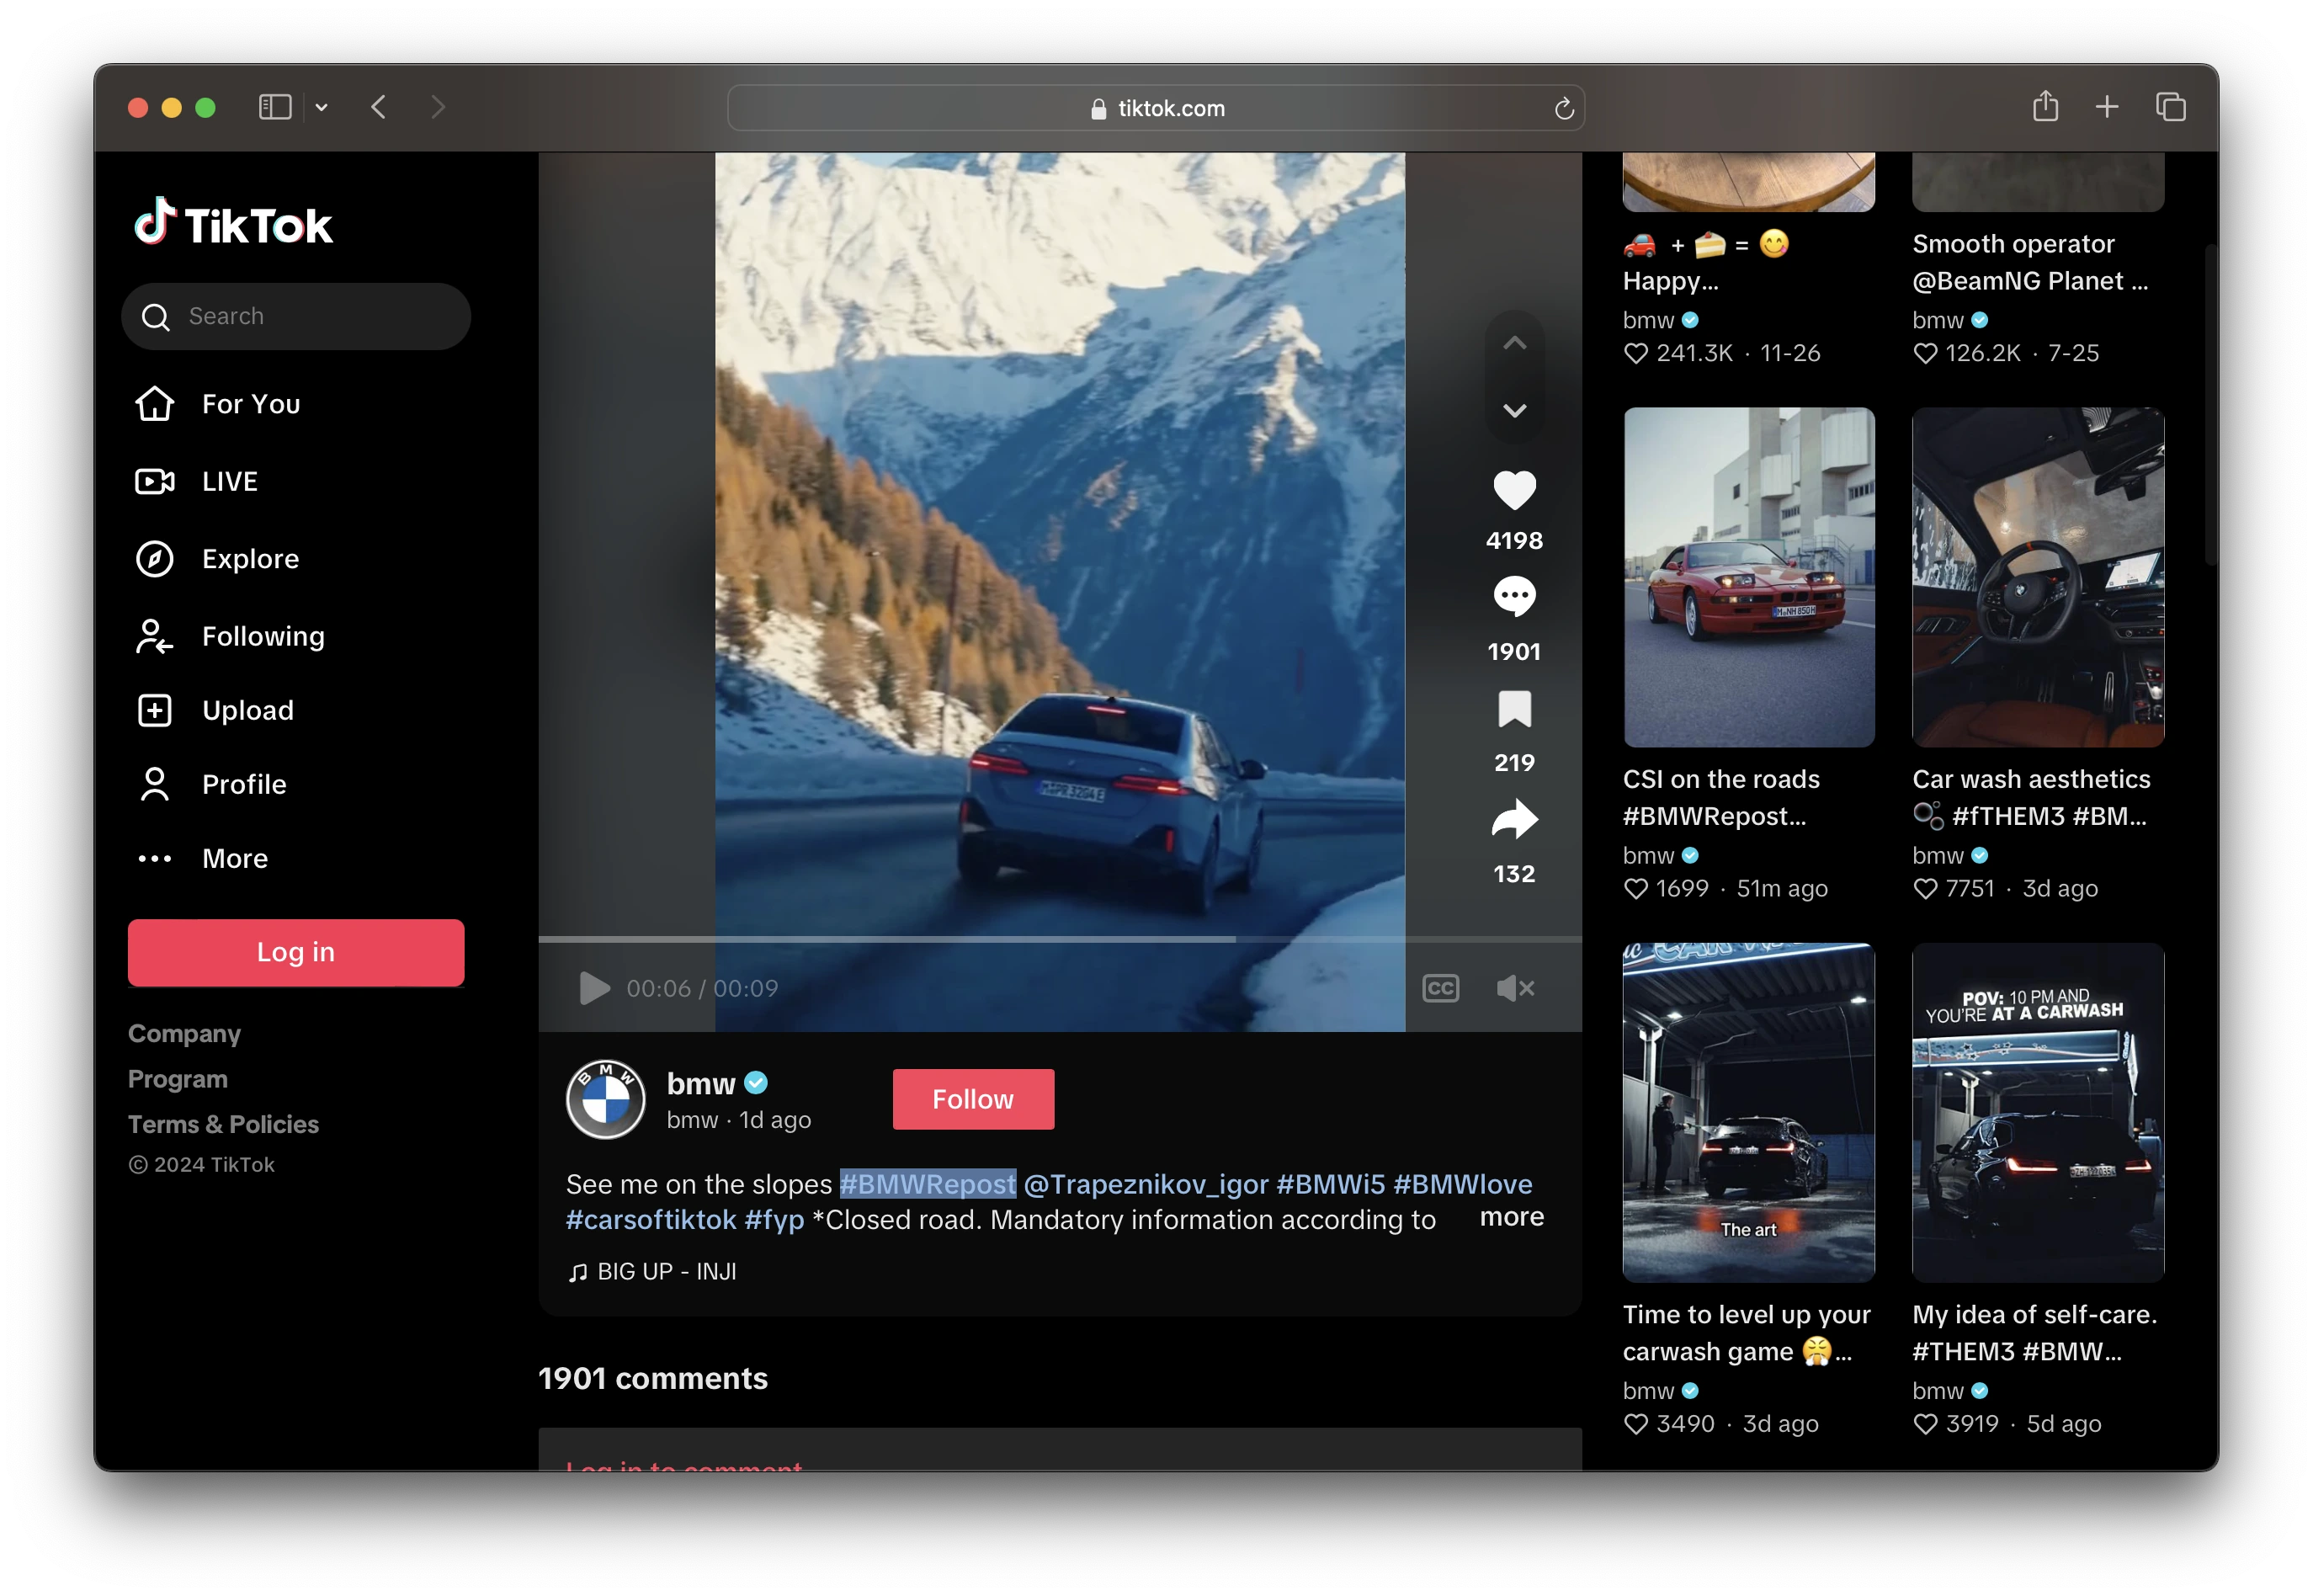The width and height of the screenshot is (2313, 1596).
Task: Click the BMW profile avatar
Action: [605, 1099]
